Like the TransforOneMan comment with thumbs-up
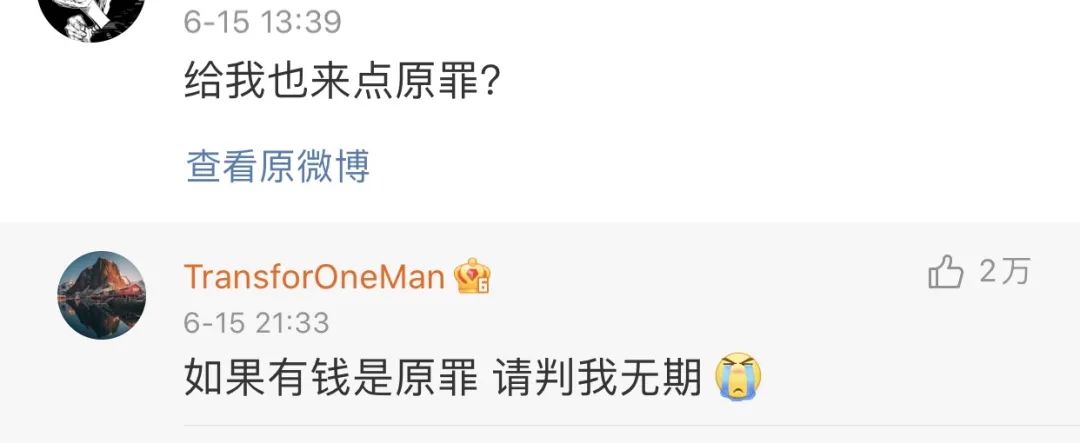Viewport: 1080px width, 443px height. click(945, 272)
